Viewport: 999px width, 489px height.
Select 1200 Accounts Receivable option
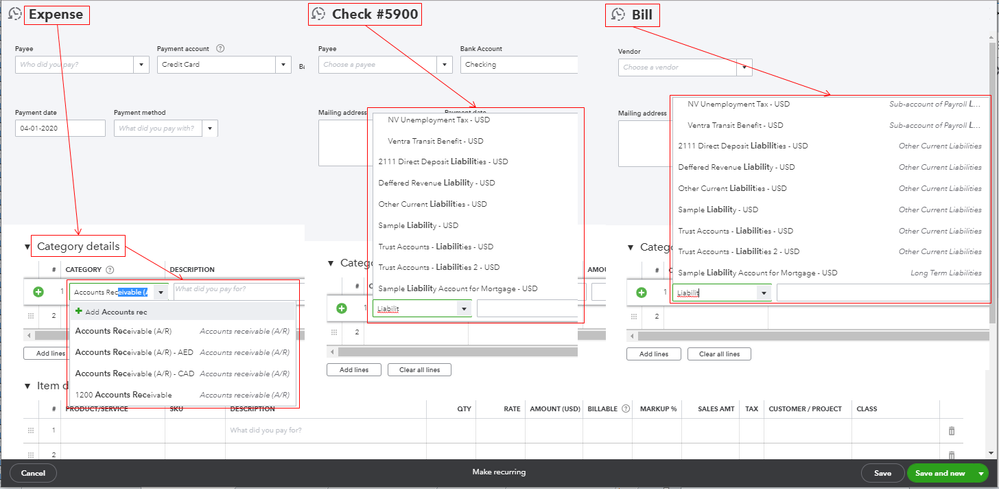[x=182, y=395]
